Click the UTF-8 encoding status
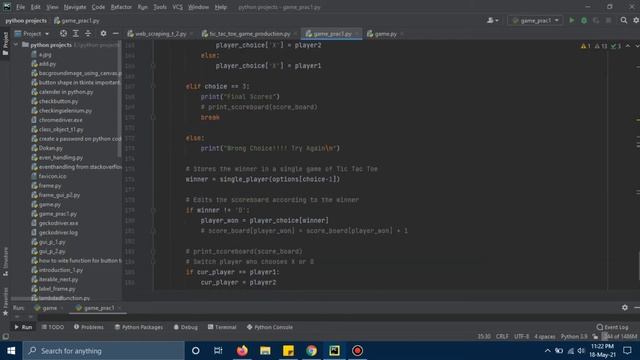The height and width of the screenshot is (360, 640). click(521, 336)
